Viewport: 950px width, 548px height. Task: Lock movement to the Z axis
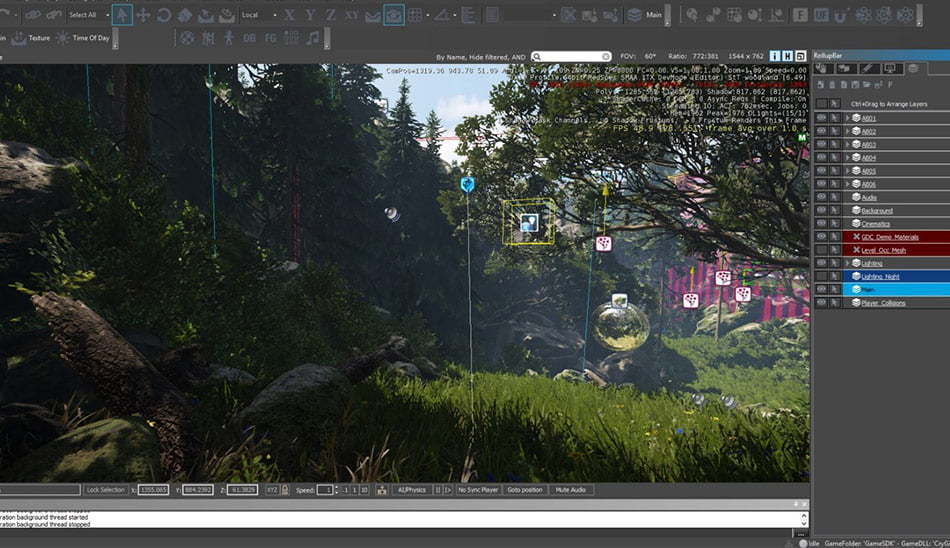[331, 15]
